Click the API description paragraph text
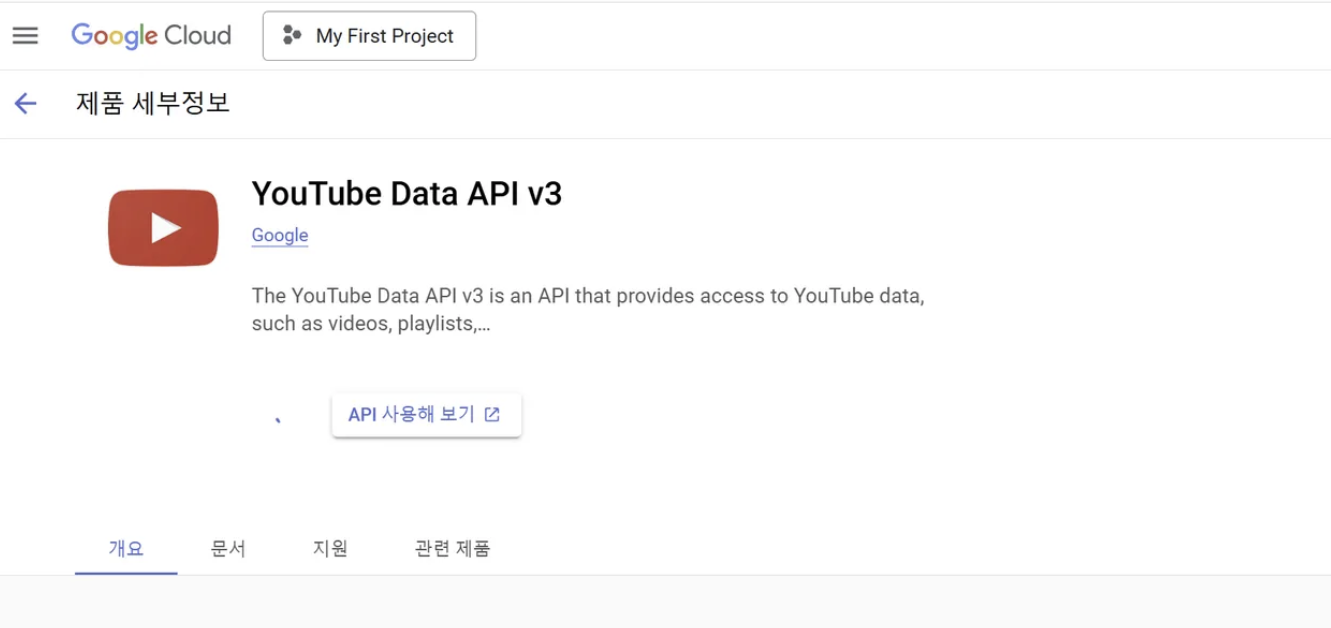Image resolution: width=1331 pixels, height=628 pixels. coord(588,310)
